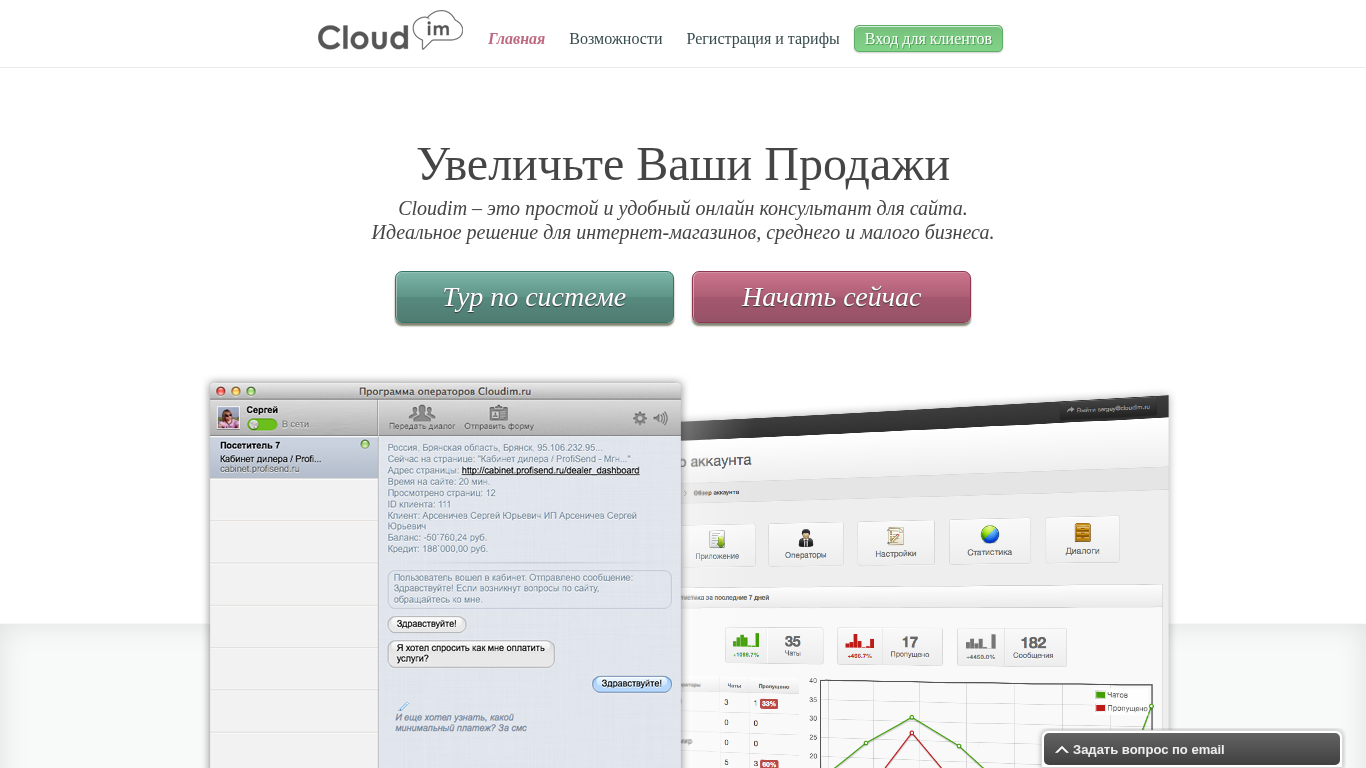Click the 182 Сообщения statistic card
Viewport: 1366px width, 768px height.
1012,647
